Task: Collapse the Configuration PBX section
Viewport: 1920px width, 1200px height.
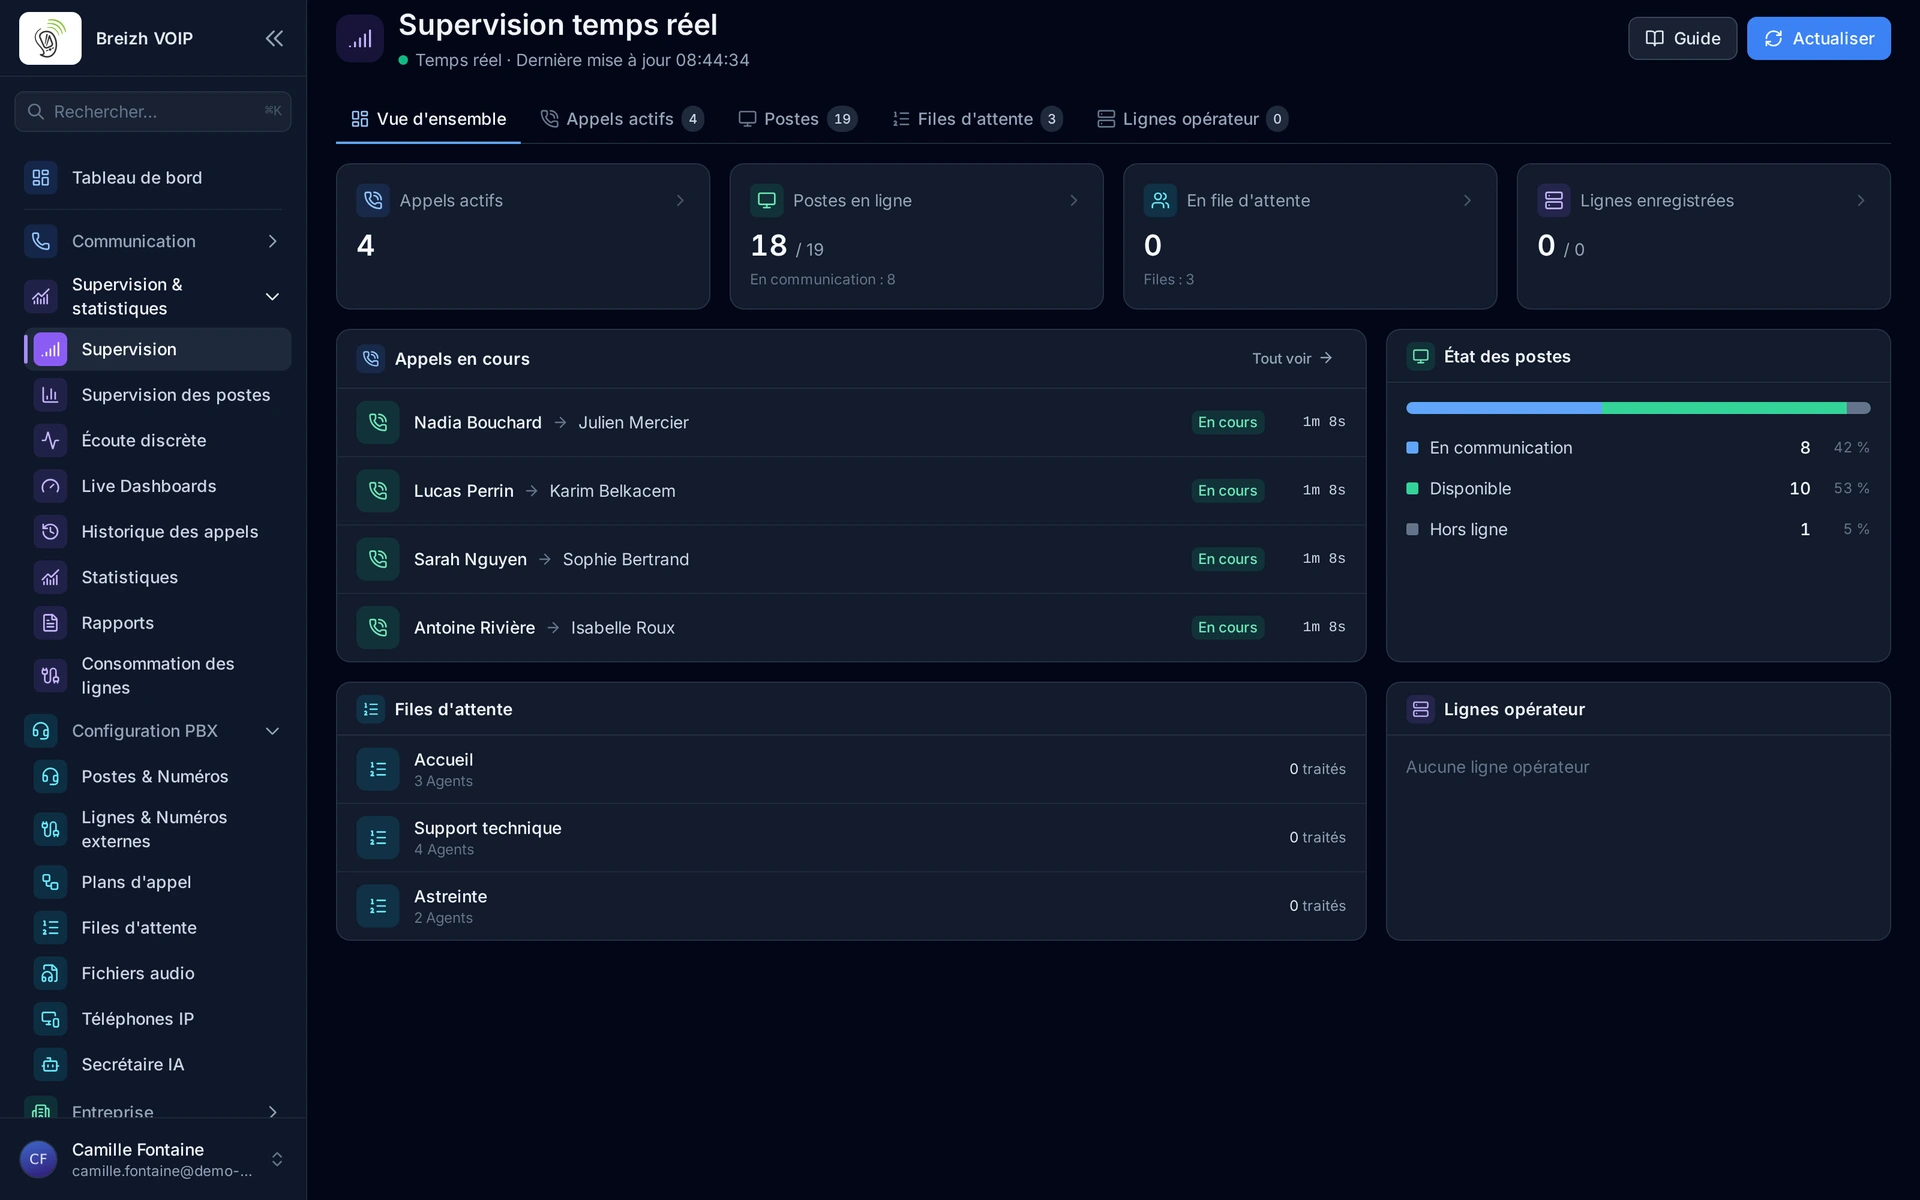Action: click(x=153, y=731)
